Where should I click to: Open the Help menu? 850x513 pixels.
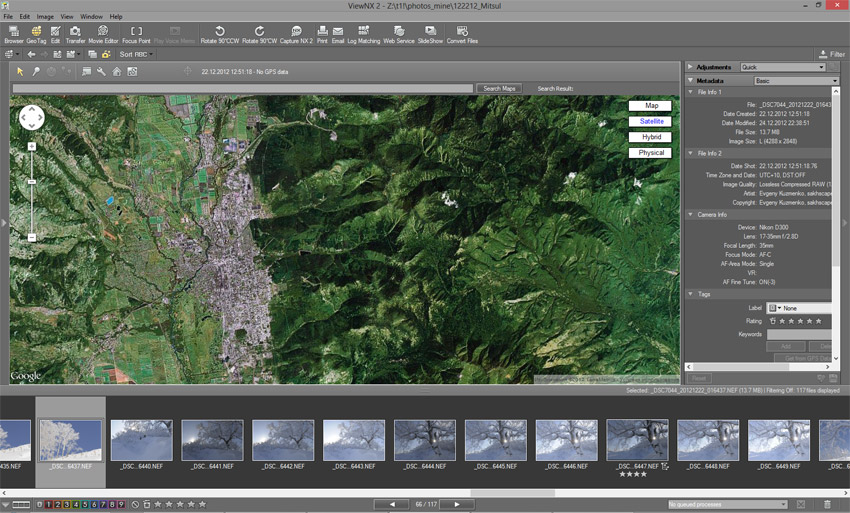click(x=116, y=16)
